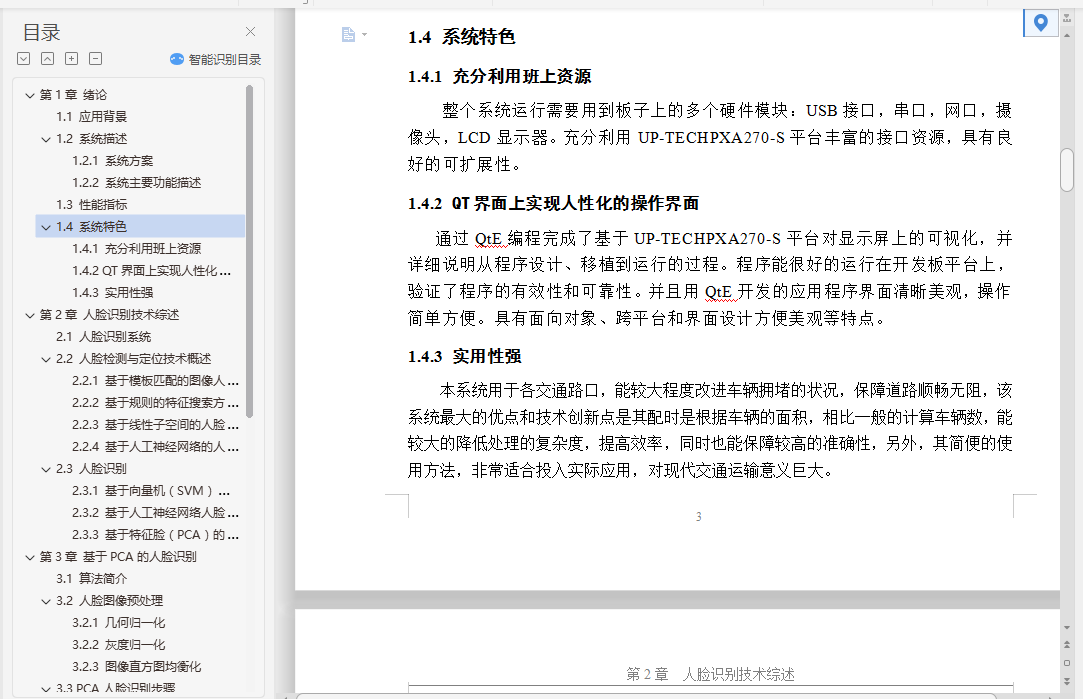The image size is (1083, 699).
Task: Open 1.4.1 充分利用班上资源 entry
Action: pyautogui.click(x=137, y=249)
